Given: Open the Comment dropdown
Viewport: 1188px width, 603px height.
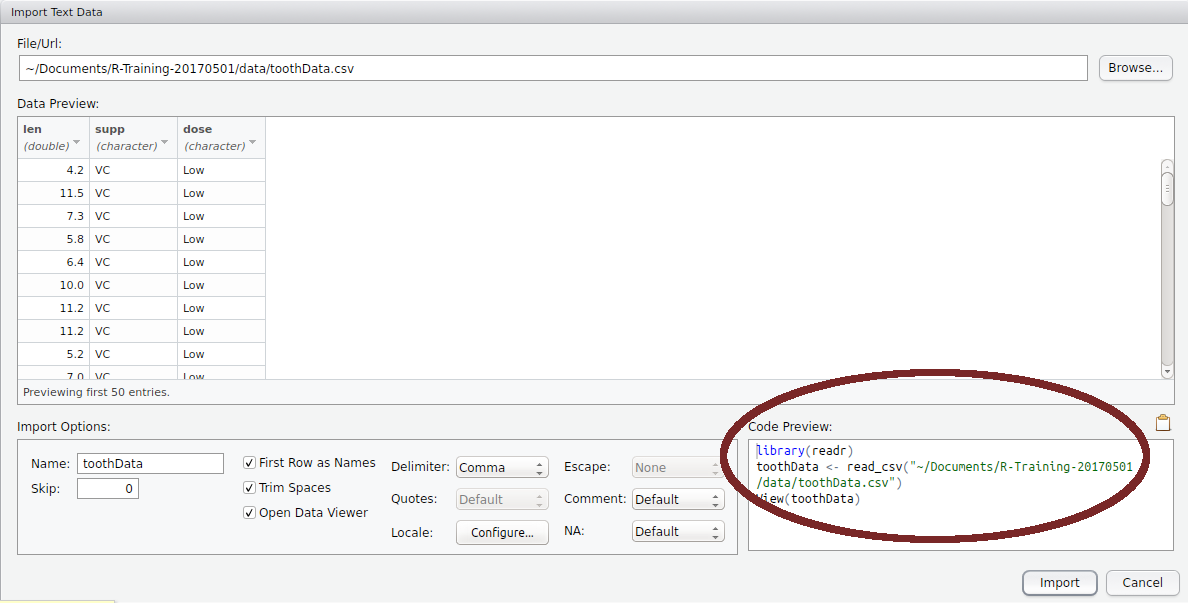Looking at the screenshot, I should (x=678, y=499).
